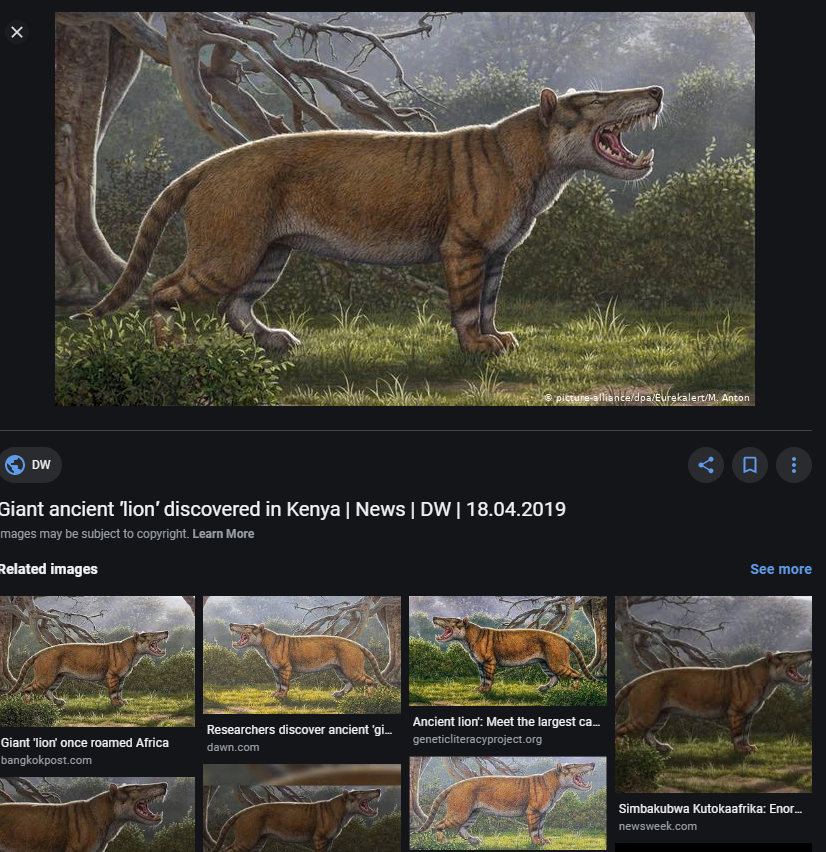Open bangkokpost.com related image thumbnail
This screenshot has height=852, width=826.
(x=97, y=661)
